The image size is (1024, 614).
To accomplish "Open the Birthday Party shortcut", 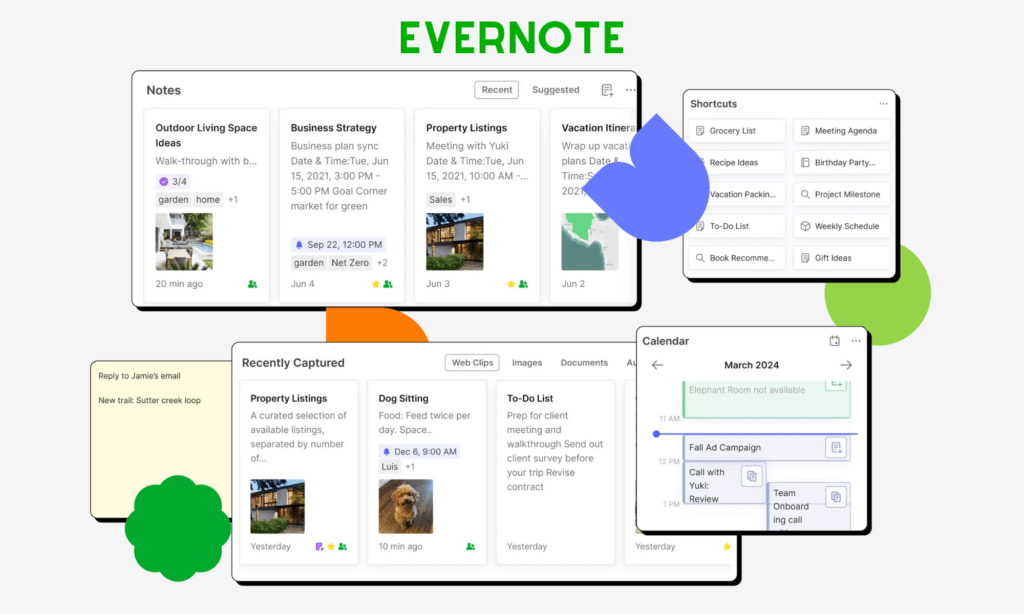I will [x=841, y=162].
